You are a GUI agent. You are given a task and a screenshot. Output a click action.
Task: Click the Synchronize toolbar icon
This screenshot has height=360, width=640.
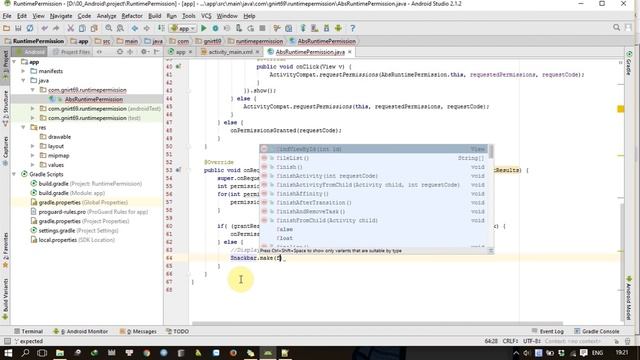click(x=30, y=28)
